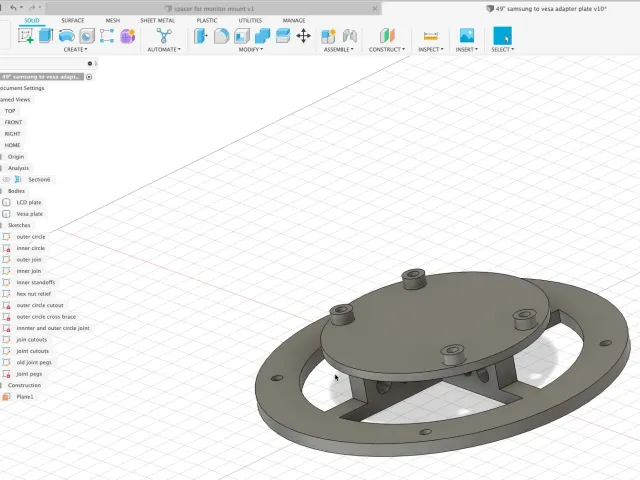Viewport: 640px width, 480px height.
Task: Open the AUTOMATE dropdown menu
Action: point(164,49)
